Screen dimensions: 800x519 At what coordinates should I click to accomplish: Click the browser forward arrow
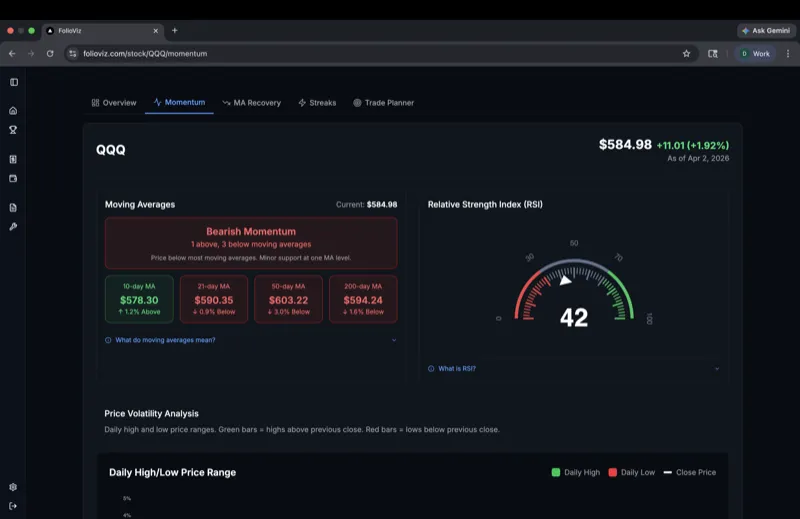pos(31,54)
